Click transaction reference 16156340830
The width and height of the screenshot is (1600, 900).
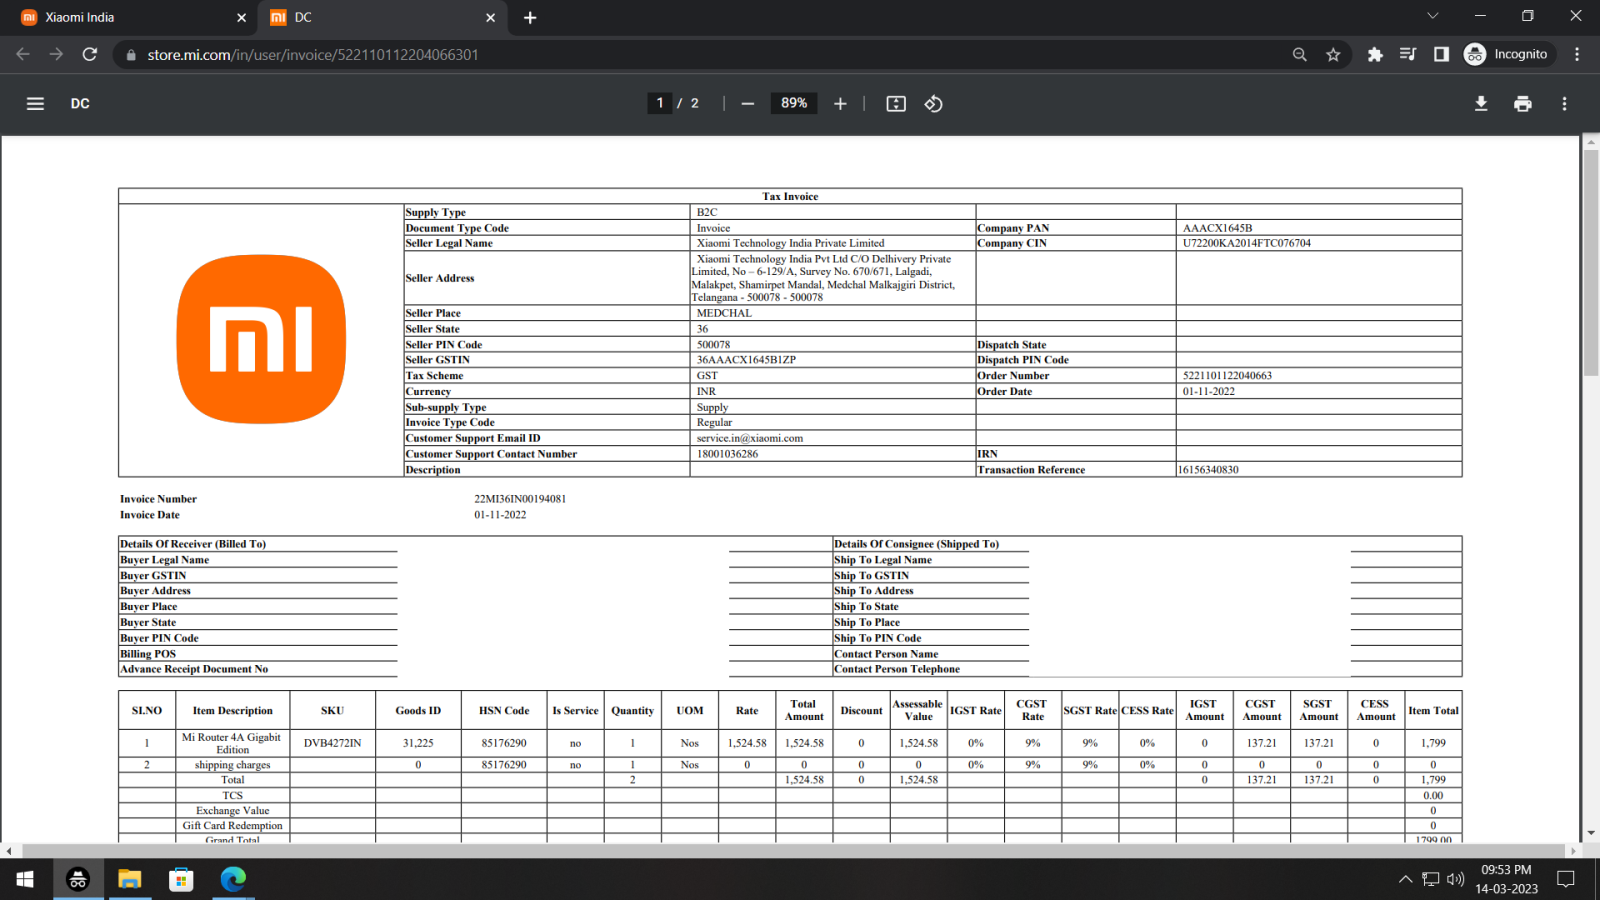(1208, 470)
